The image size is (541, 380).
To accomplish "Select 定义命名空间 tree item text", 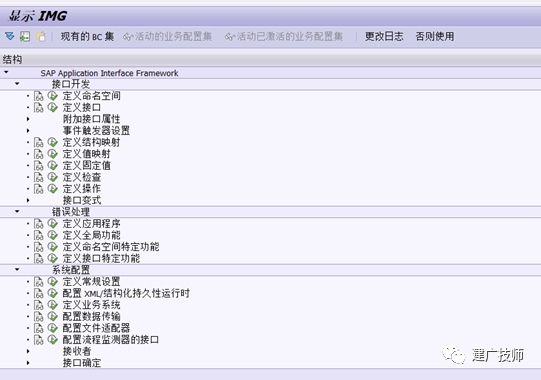I will (x=91, y=96).
